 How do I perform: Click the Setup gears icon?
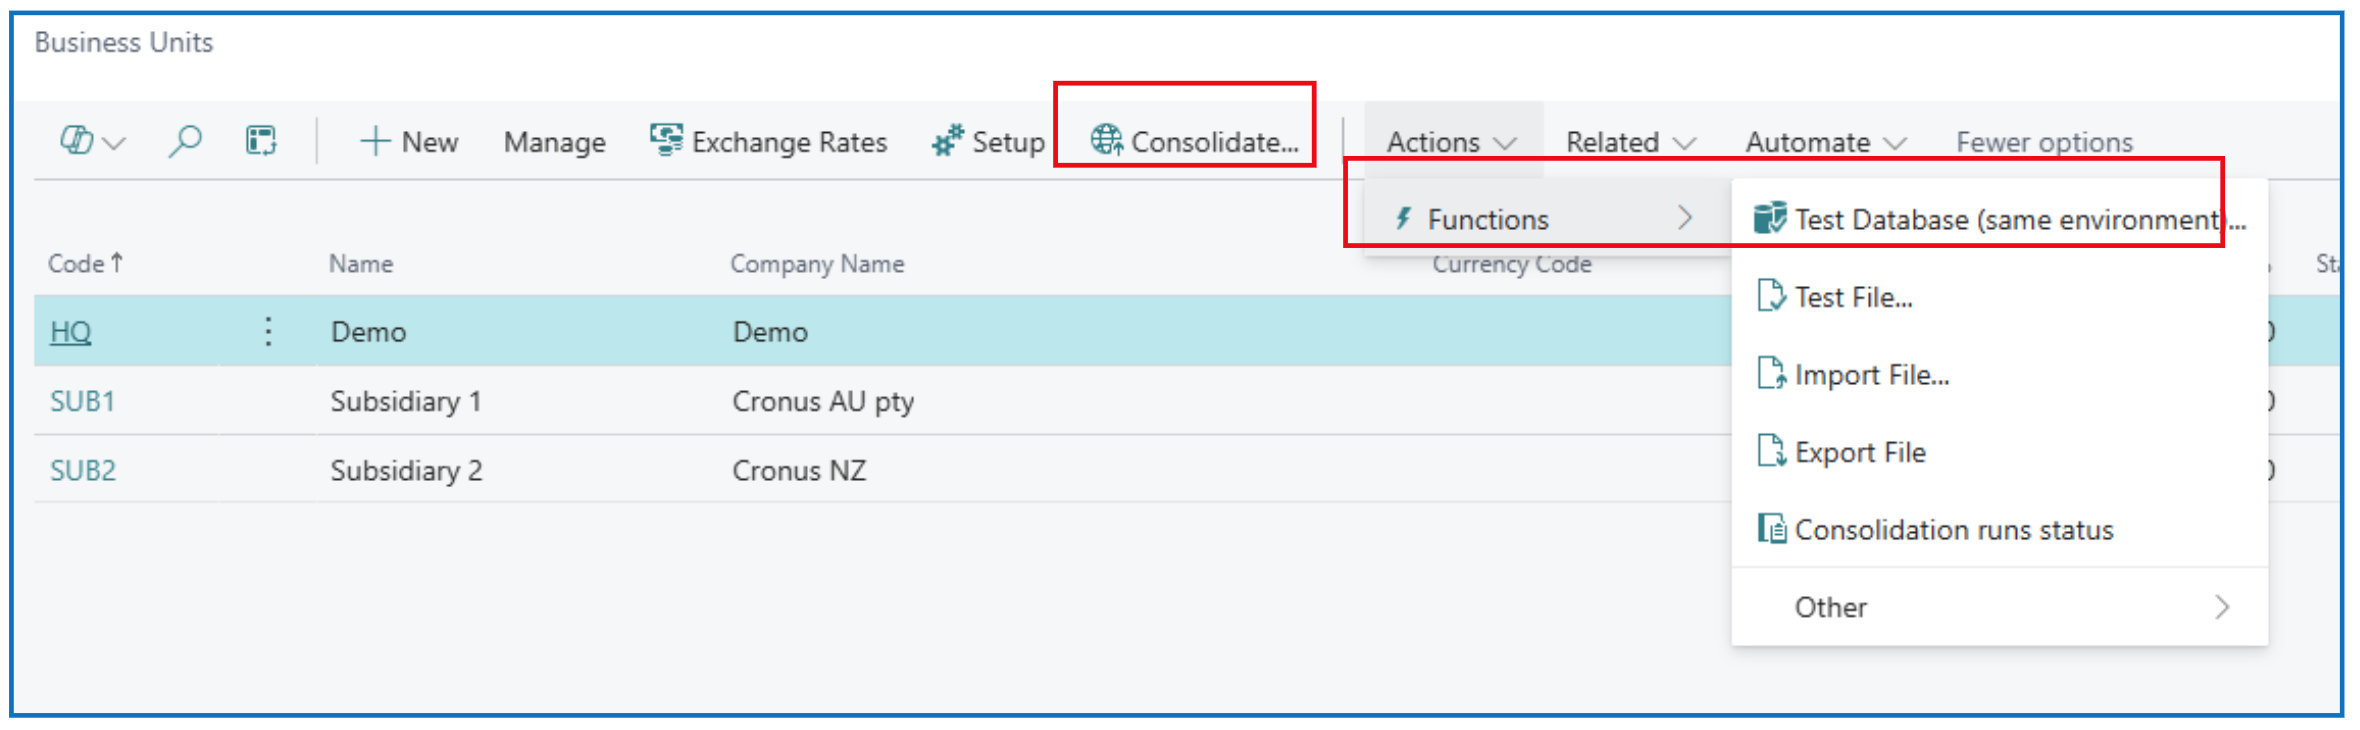tap(947, 141)
